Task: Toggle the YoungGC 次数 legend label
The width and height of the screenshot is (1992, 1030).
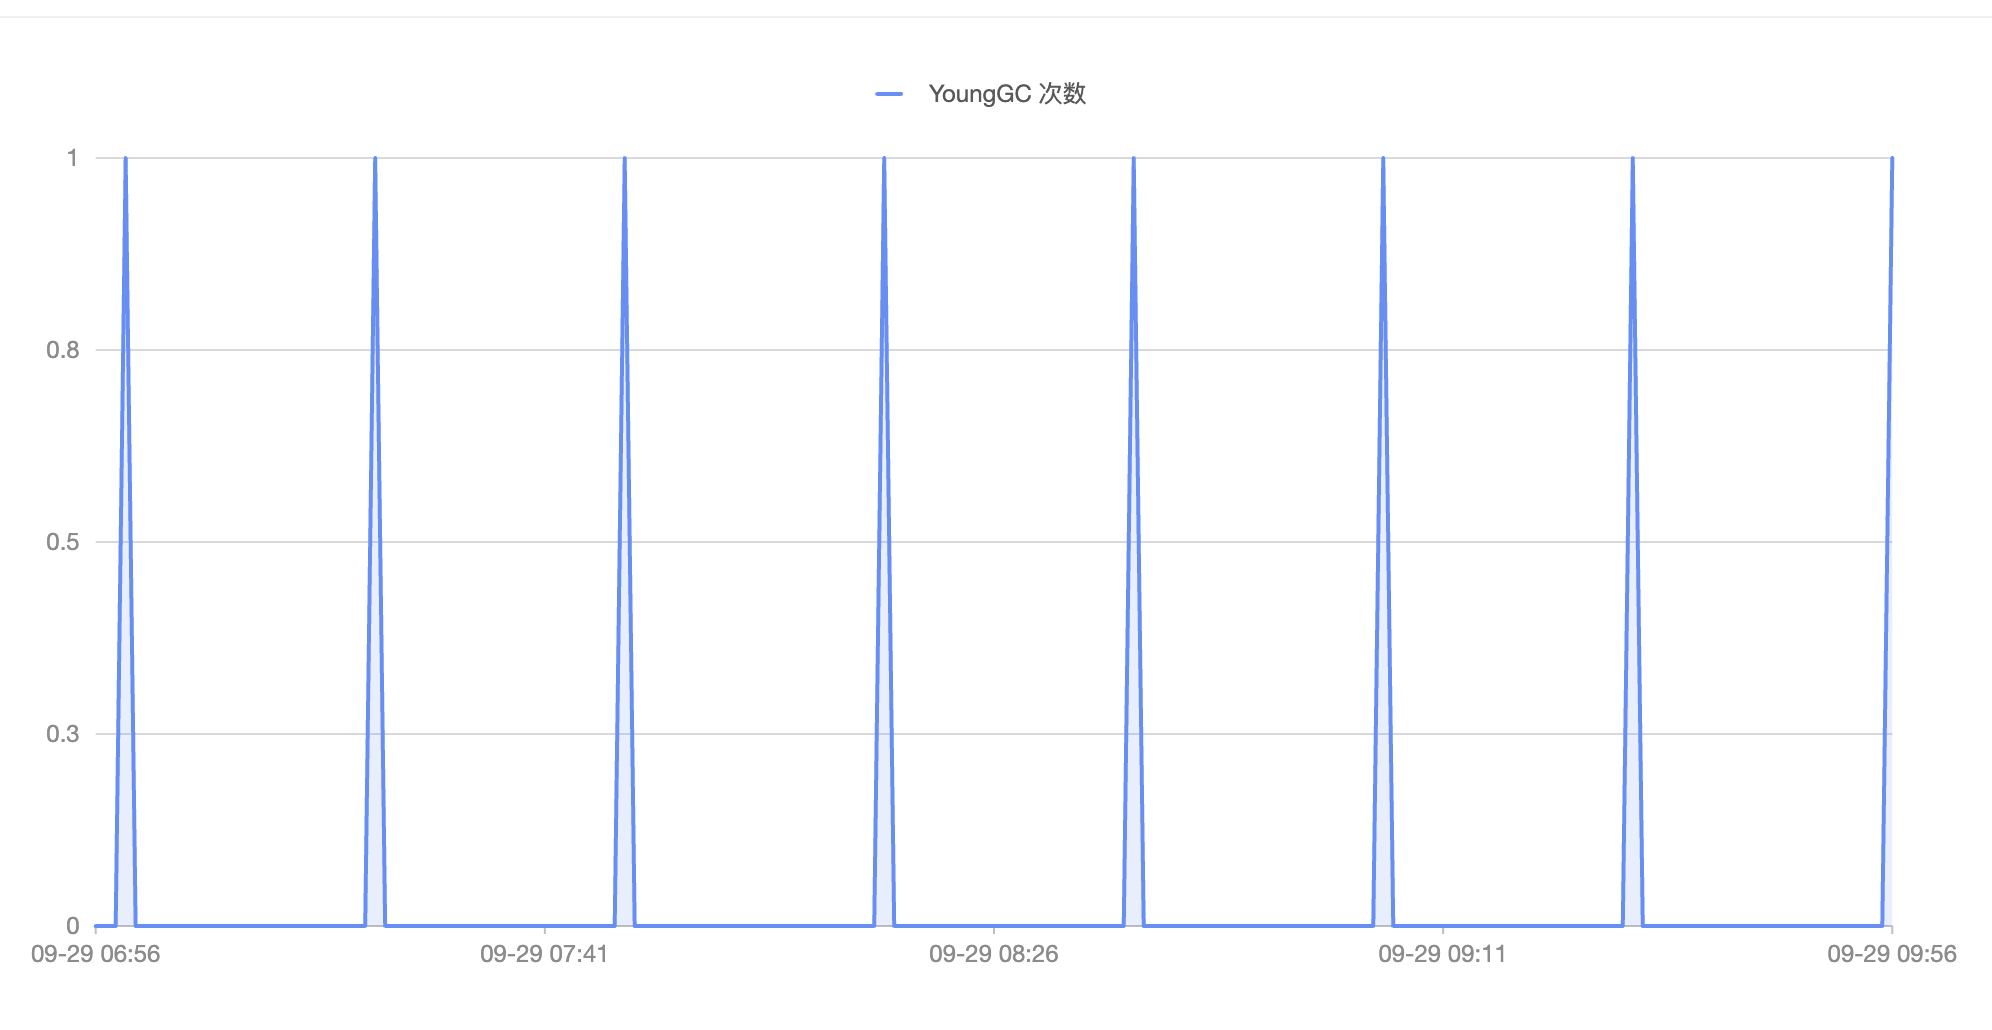Action: coord(1006,94)
